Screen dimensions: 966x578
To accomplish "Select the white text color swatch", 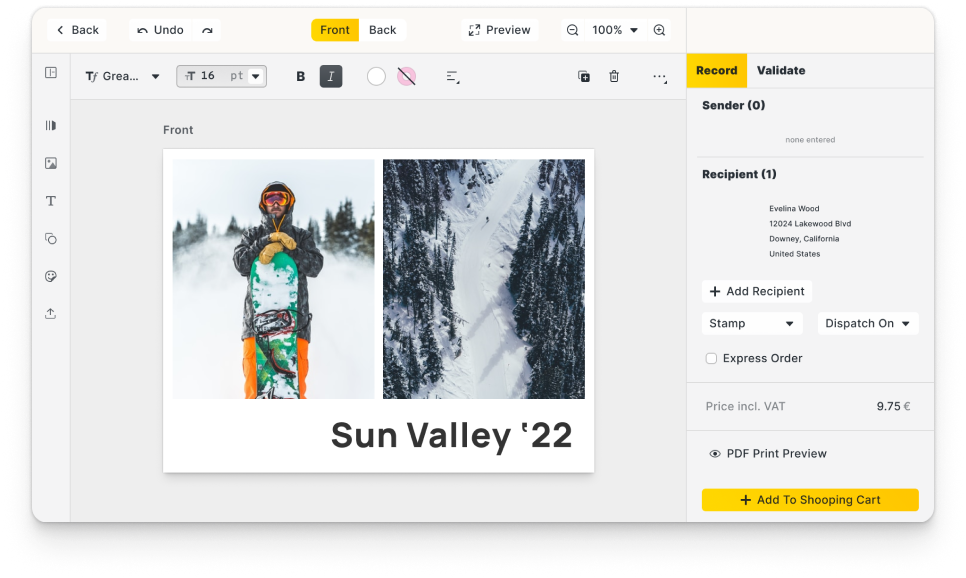I will (376, 75).
